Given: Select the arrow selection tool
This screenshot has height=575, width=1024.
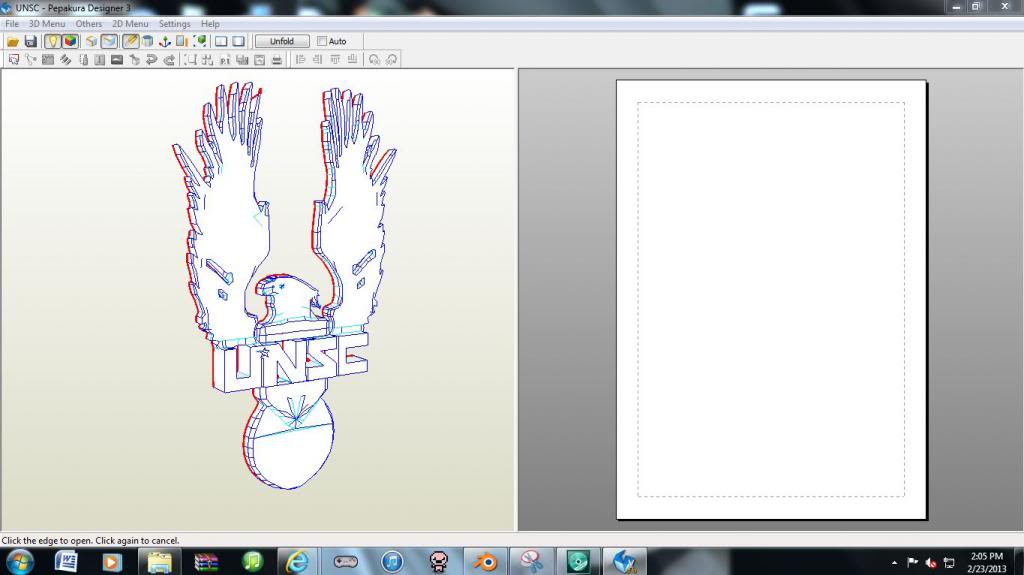Looking at the screenshot, I should tap(14, 59).
